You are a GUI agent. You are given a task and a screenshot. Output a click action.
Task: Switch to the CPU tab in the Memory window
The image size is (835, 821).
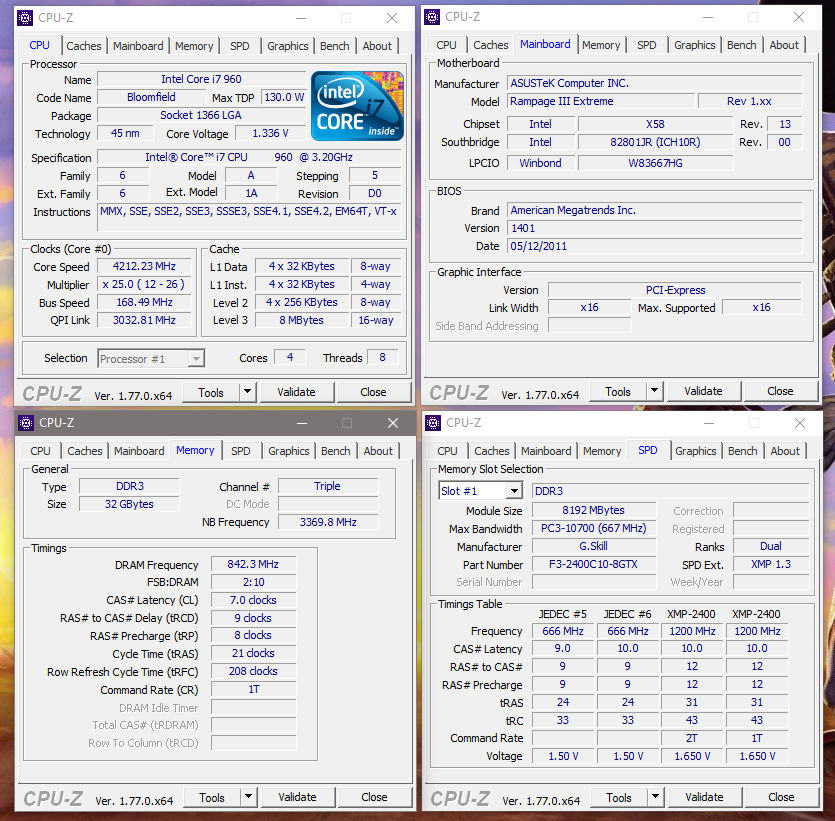40,451
